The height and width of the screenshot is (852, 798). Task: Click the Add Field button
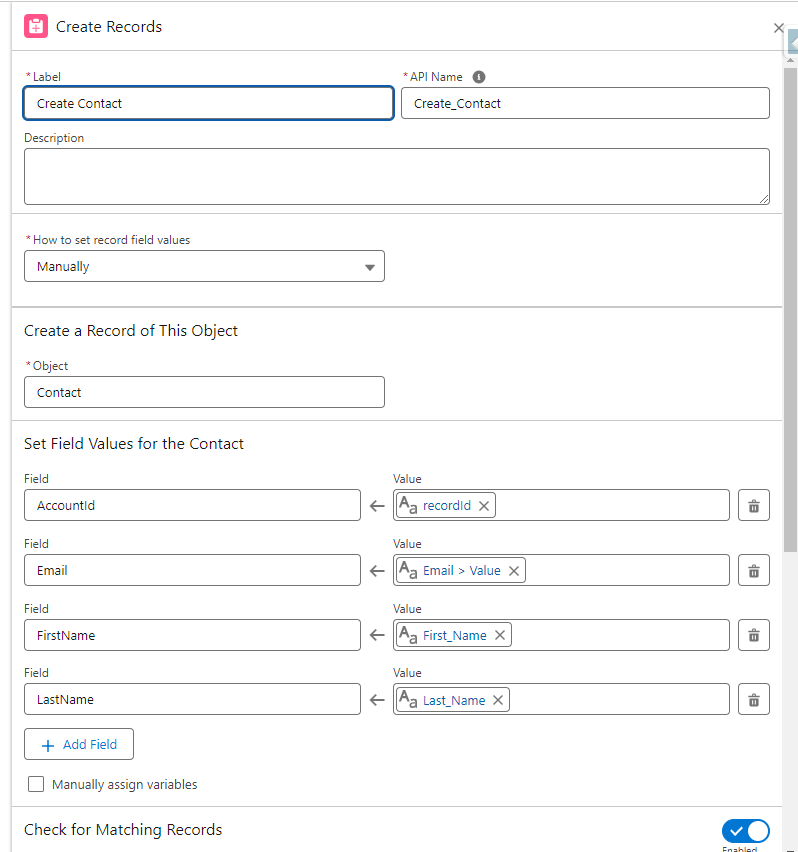click(x=79, y=745)
